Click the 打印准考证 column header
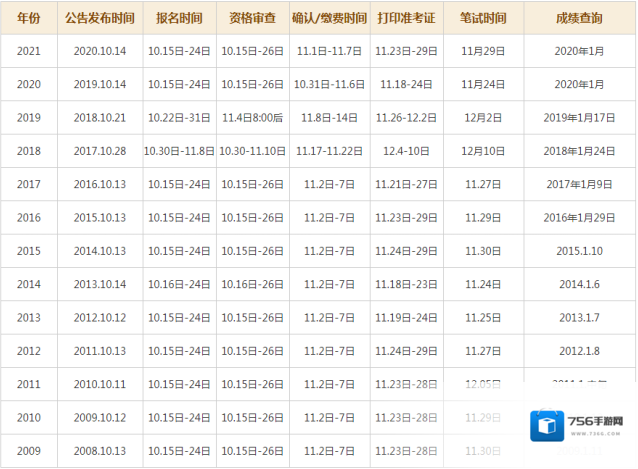Viewport: 638px width, 469px height. [x=406, y=18]
